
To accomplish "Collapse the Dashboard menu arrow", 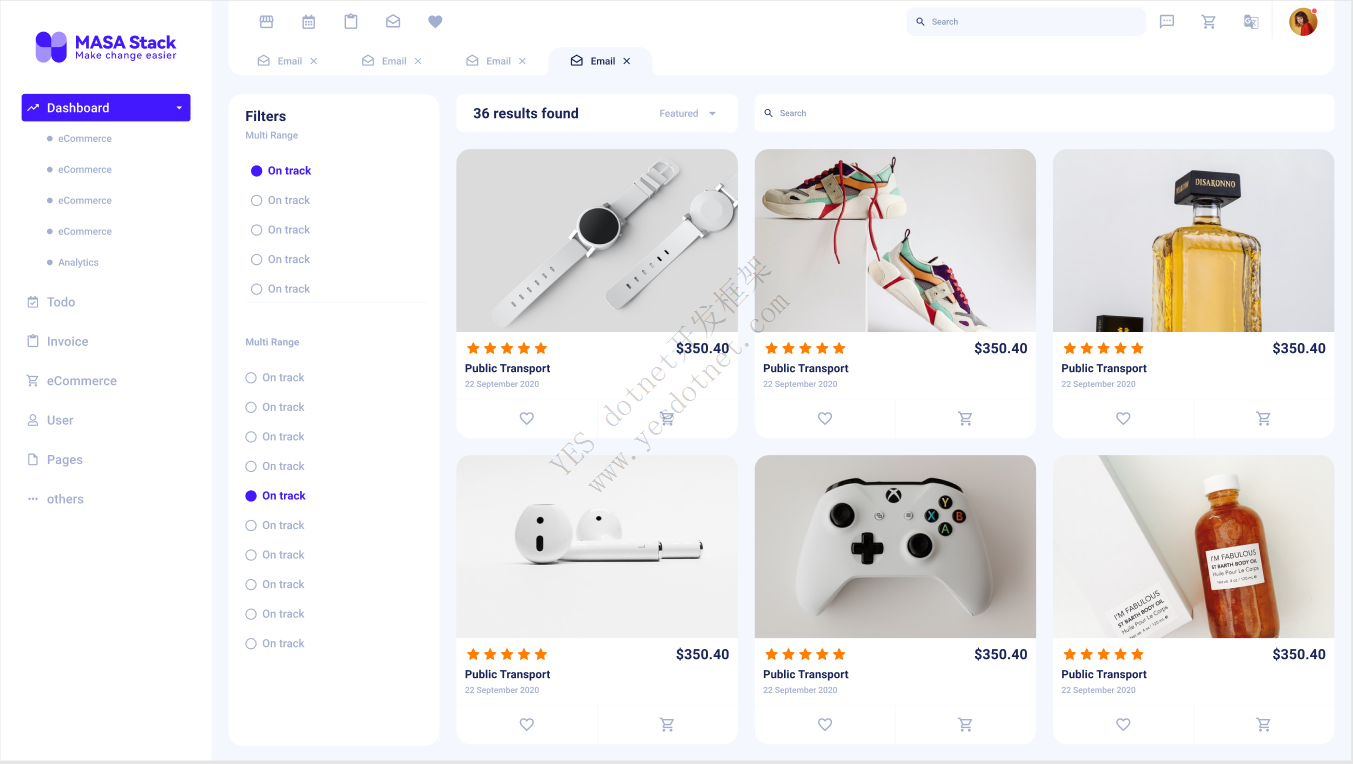I will pyautogui.click(x=179, y=108).
